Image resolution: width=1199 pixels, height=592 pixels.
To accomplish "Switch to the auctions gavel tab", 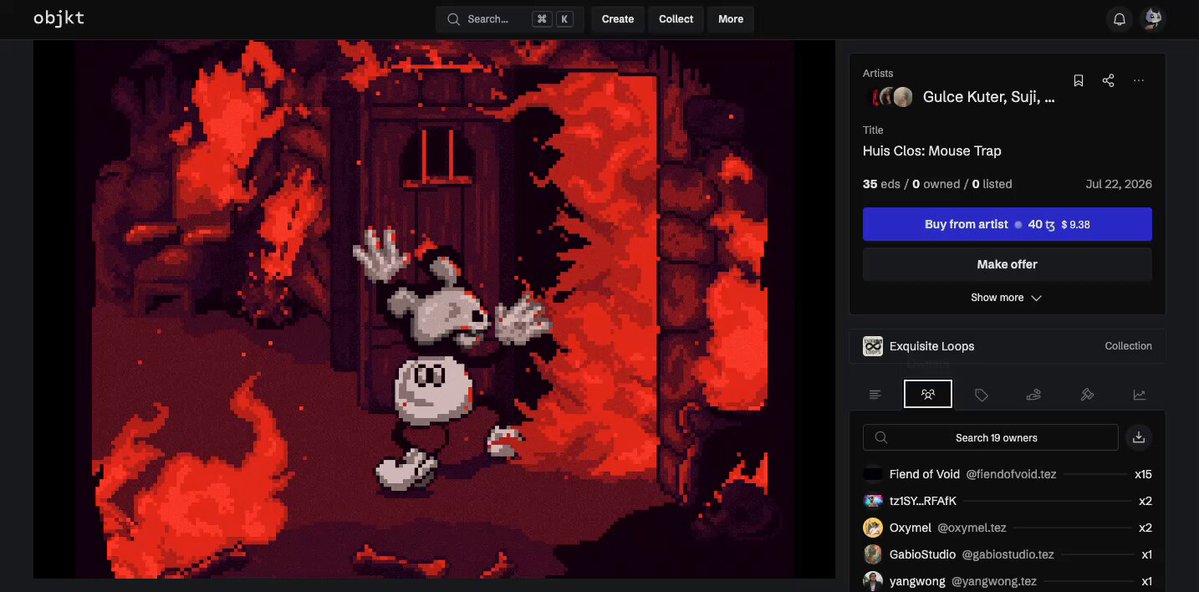I will pyautogui.click(x=1087, y=395).
